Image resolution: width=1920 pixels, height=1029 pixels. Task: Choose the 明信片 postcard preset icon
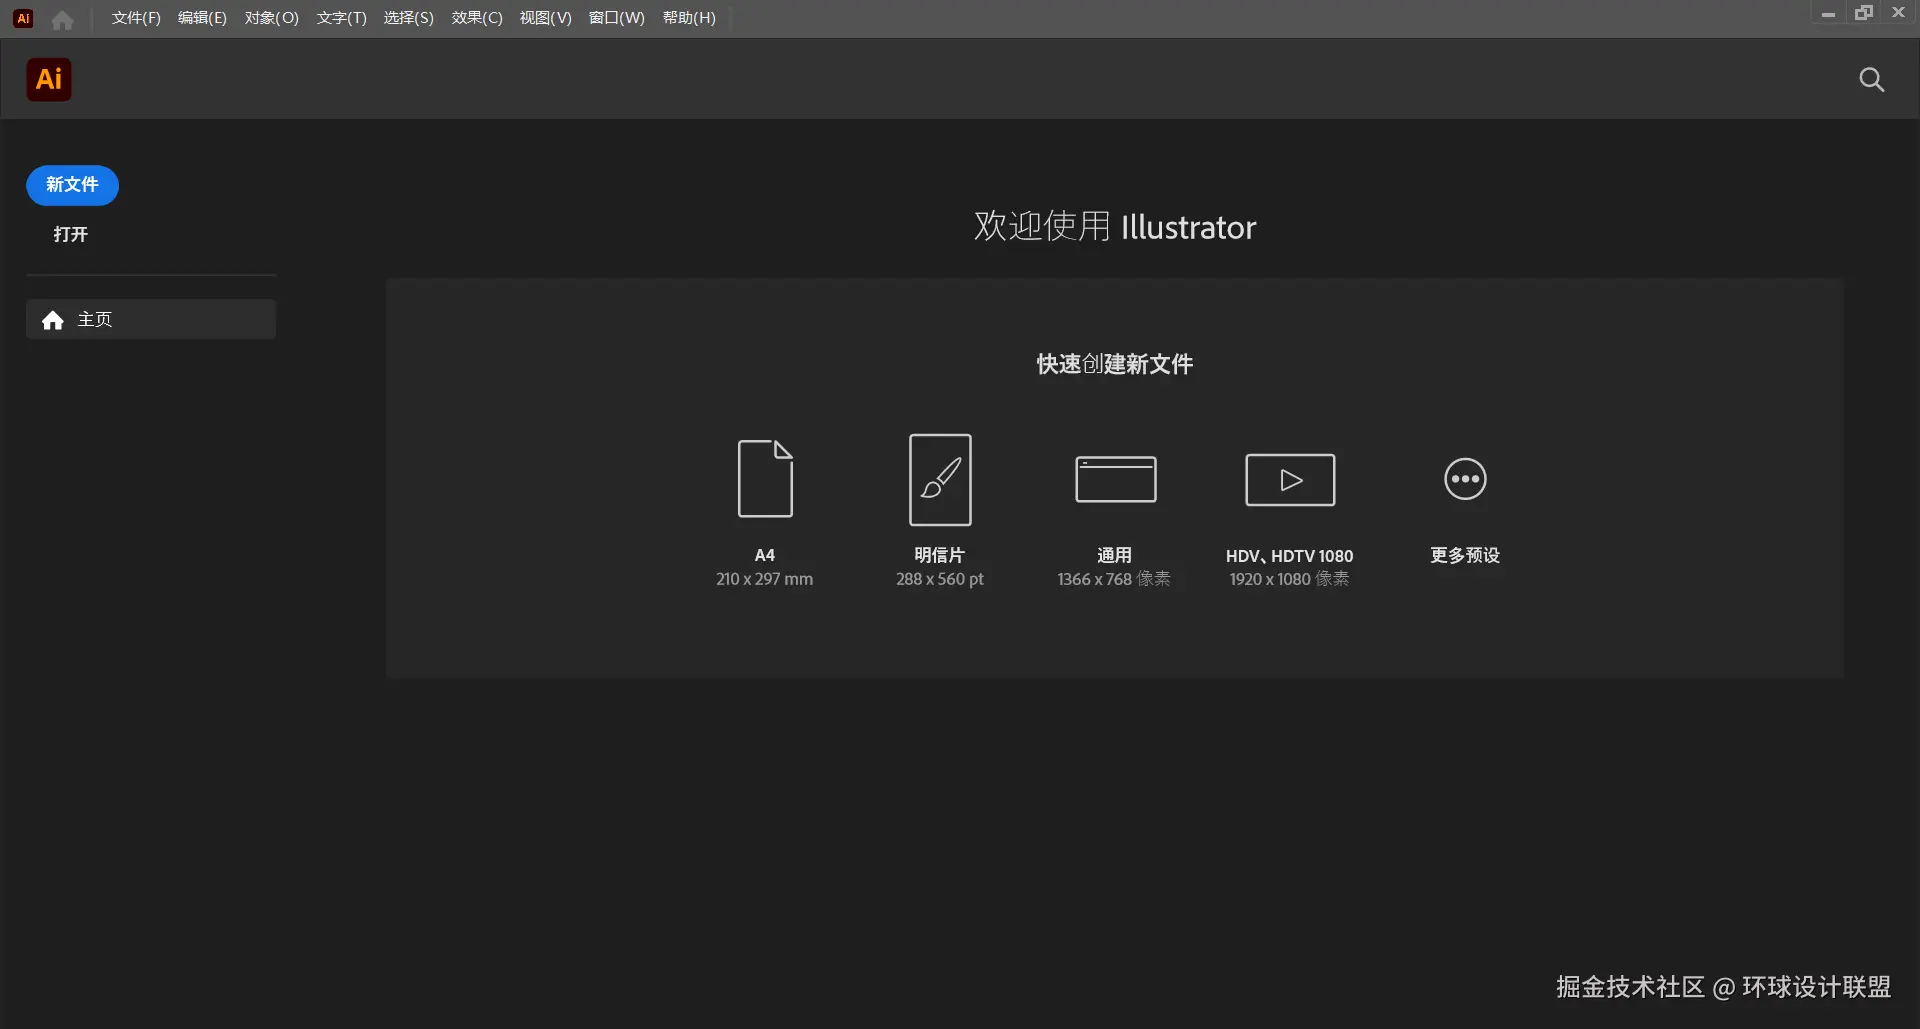(x=940, y=479)
